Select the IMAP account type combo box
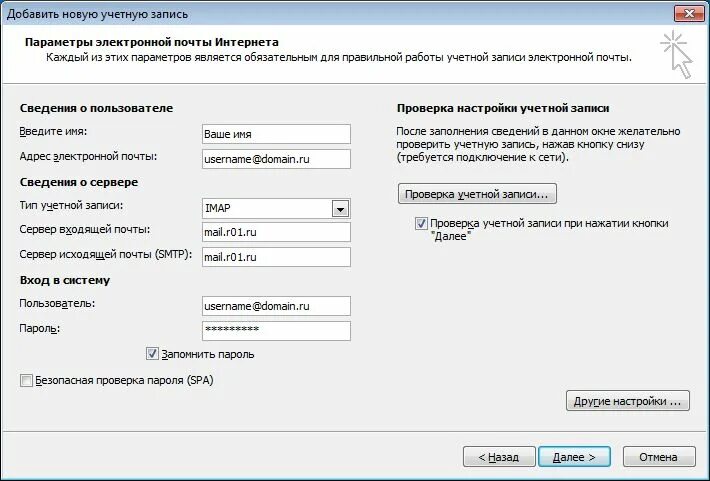The height and width of the screenshot is (481, 710). pos(267,208)
